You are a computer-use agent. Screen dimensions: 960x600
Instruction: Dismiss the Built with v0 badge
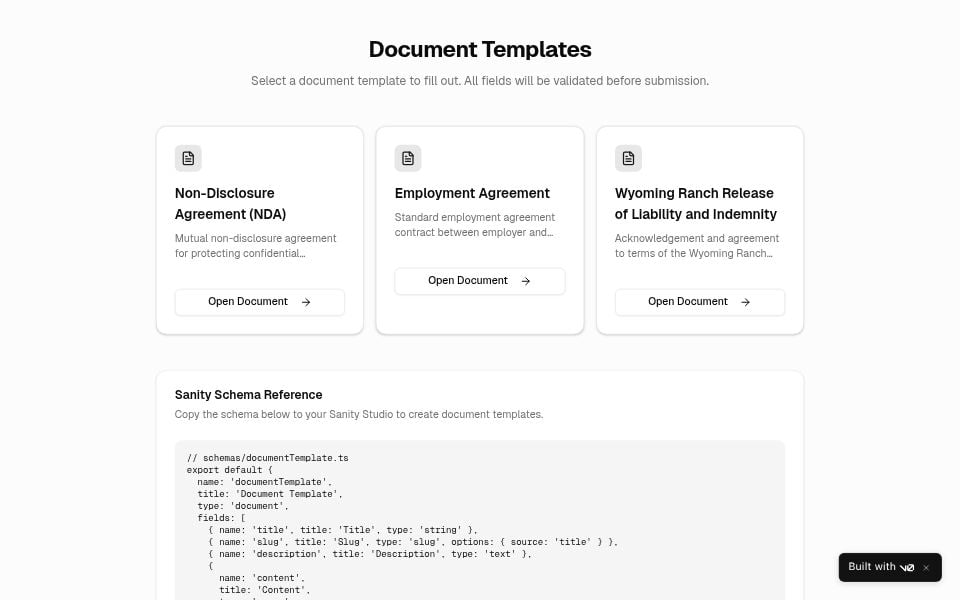tap(926, 568)
